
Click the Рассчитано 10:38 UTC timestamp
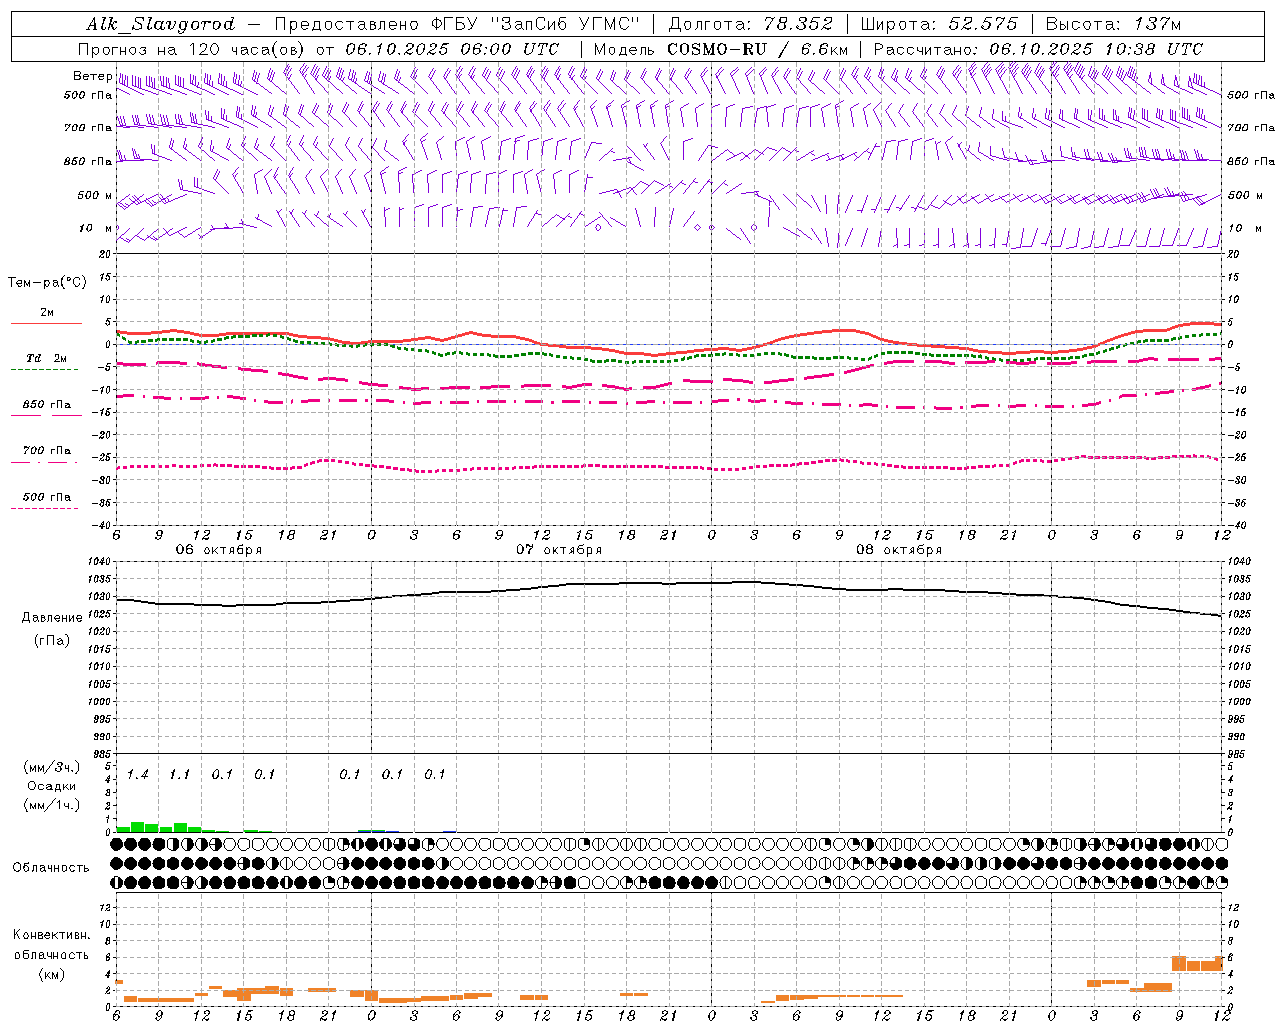(x=1038, y=49)
